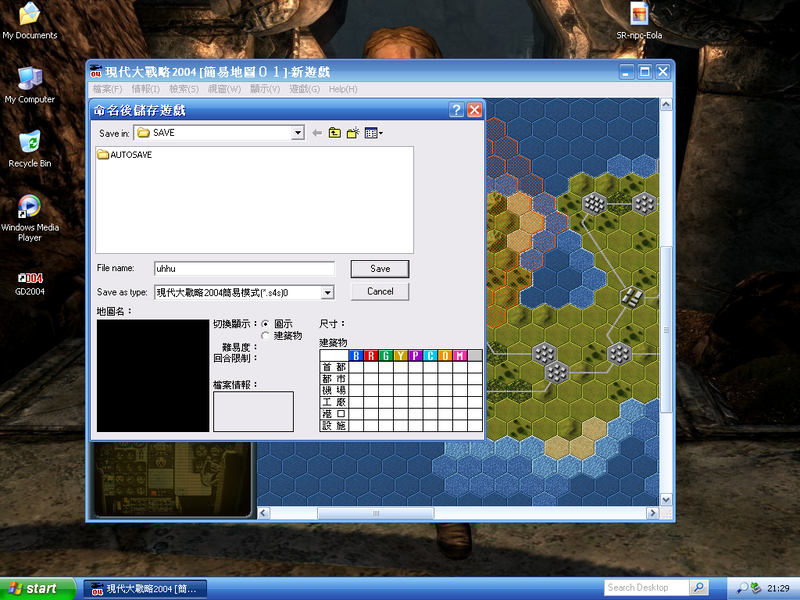
Task: Open the 視窗(W) menu
Action: 224,89
